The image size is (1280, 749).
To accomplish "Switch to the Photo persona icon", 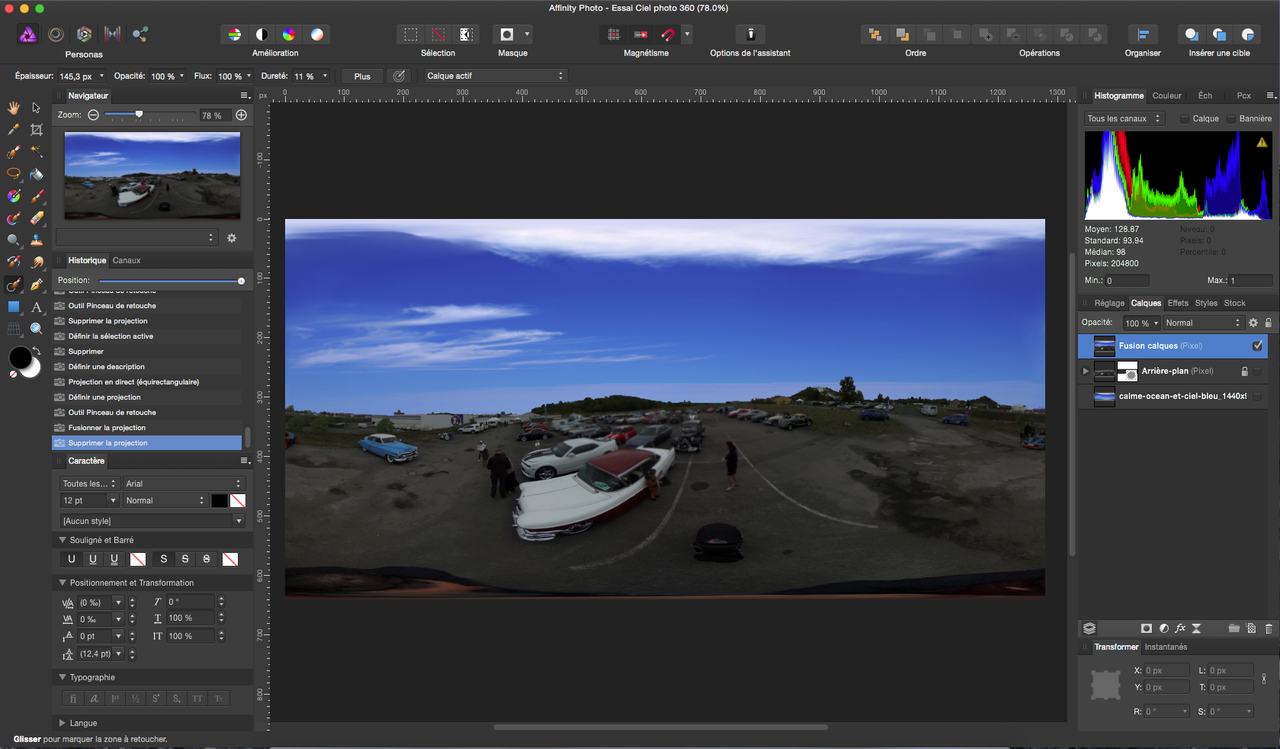I will point(28,34).
